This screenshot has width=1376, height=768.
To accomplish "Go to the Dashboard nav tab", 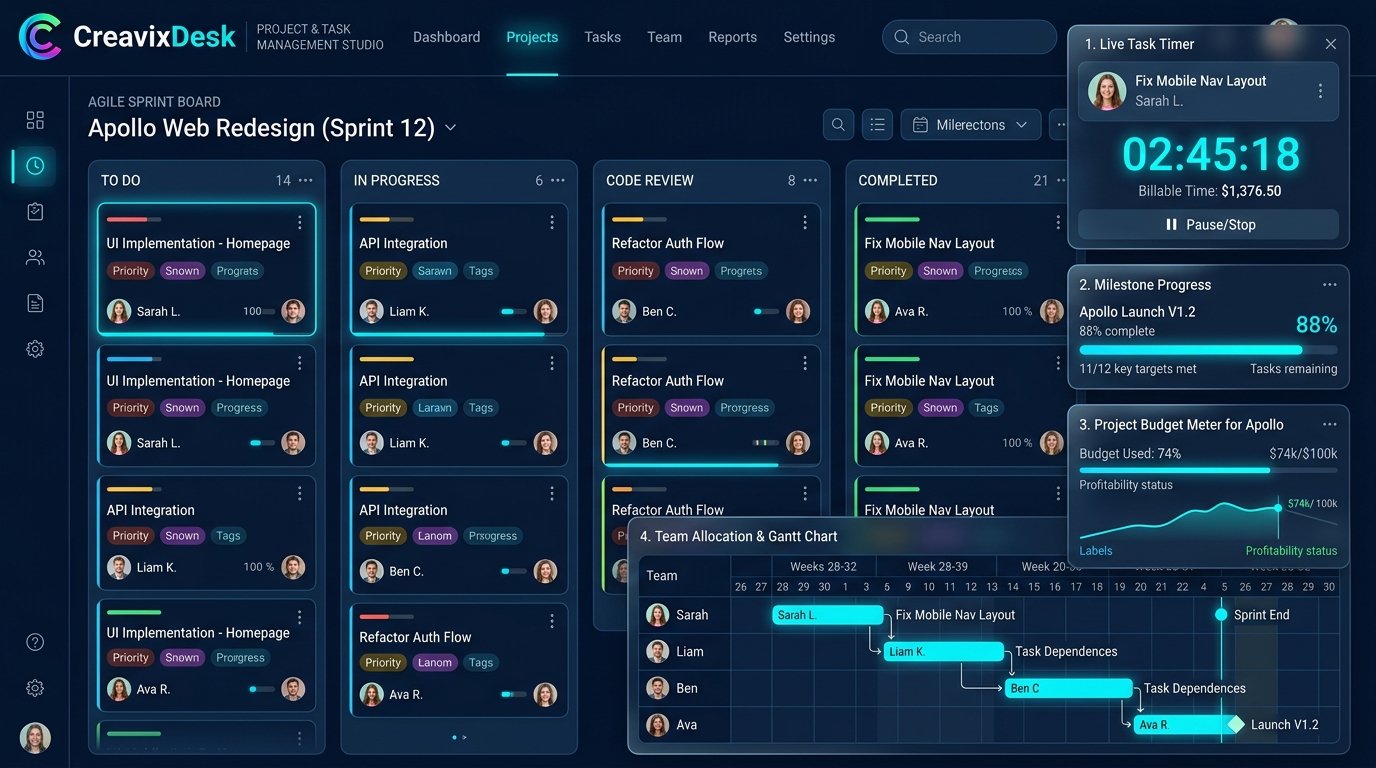I will click(x=446, y=37).
